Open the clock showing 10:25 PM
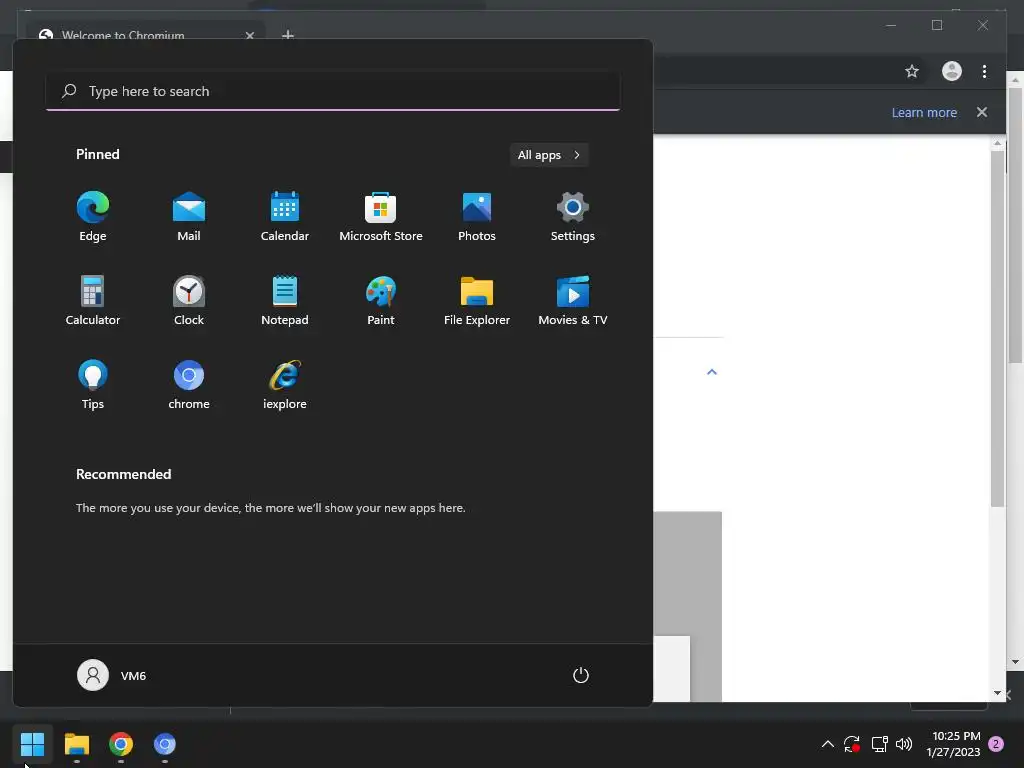 point(954,744)
